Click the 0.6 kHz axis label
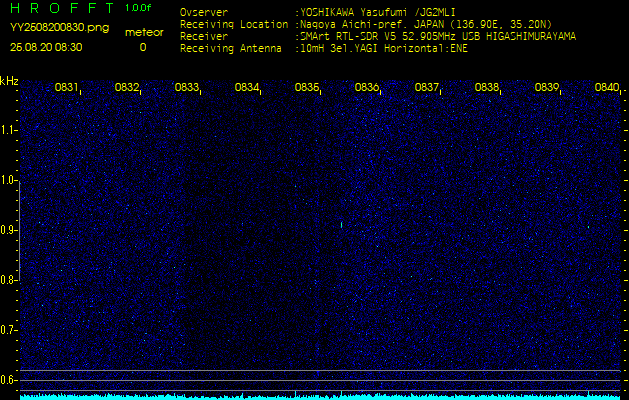Image resolution: width=629 pixels, height=400 pixels. pyautogui.click(x=8, y=380)
